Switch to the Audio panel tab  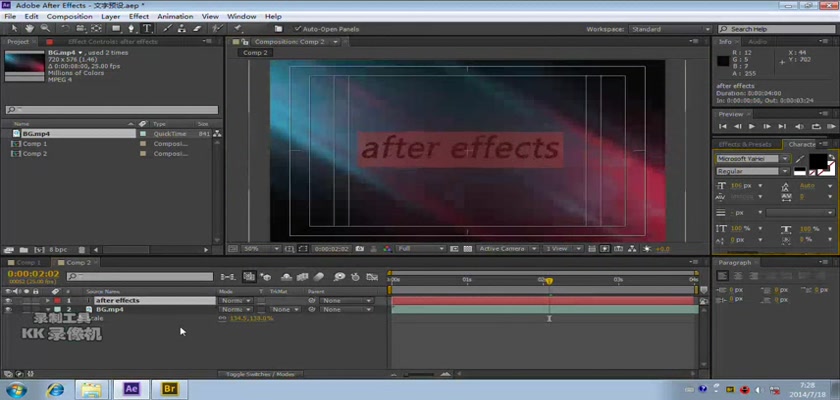click(x=757, y=42)
